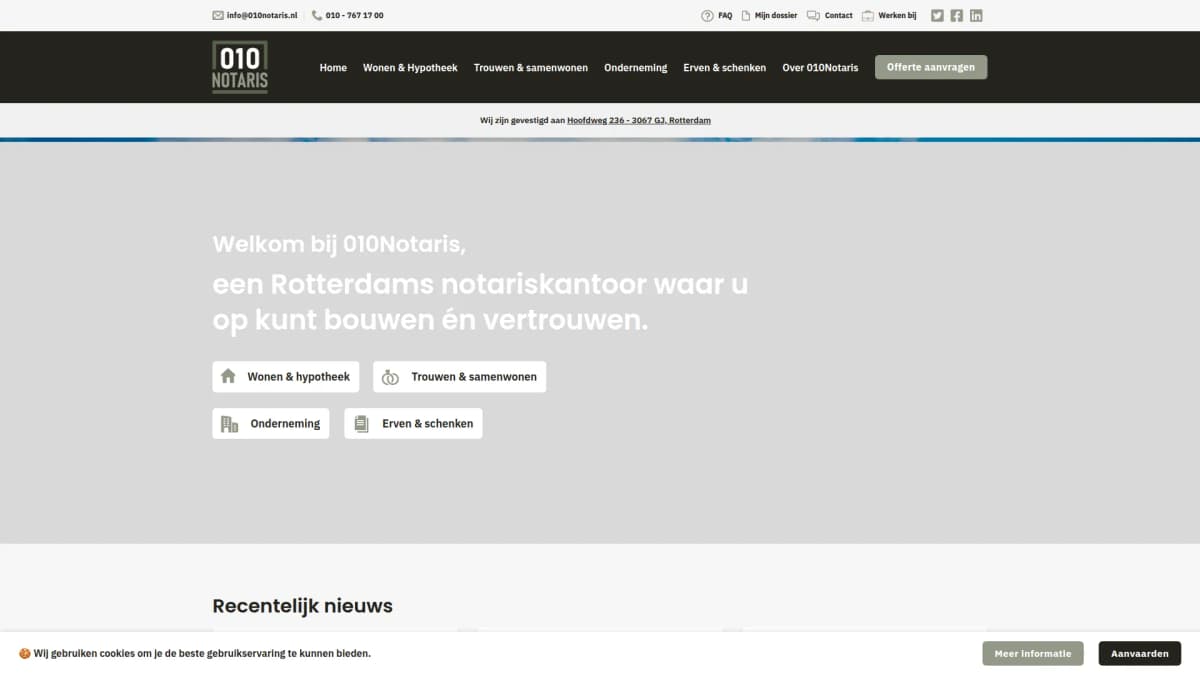Click the 010 Notaris logo
Image resolution: width=1200 pixels, height=675 pixels.
pyautogui.click(x=240, y=67)
